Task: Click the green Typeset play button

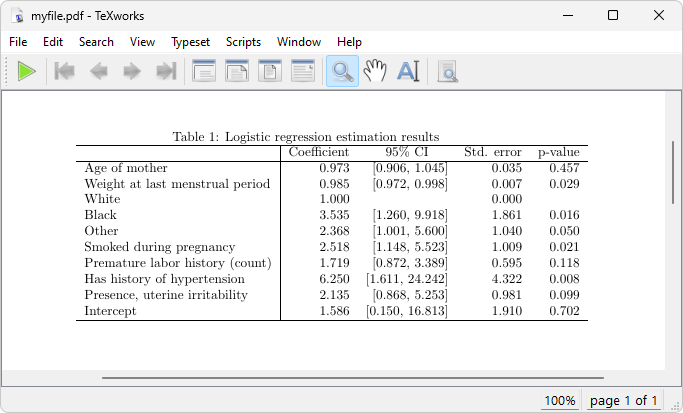Action: coord(27,71)
